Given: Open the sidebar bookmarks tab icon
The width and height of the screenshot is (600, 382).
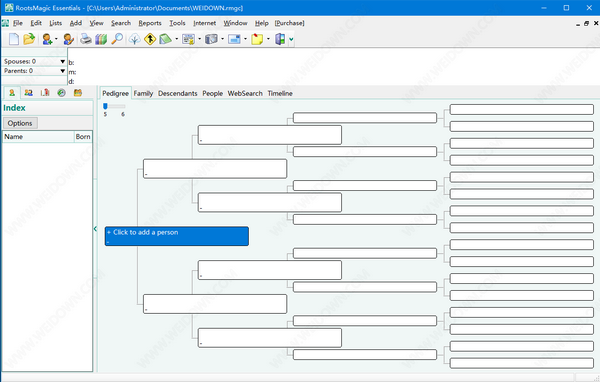Looking at the screenshot, I should (45, 93).
